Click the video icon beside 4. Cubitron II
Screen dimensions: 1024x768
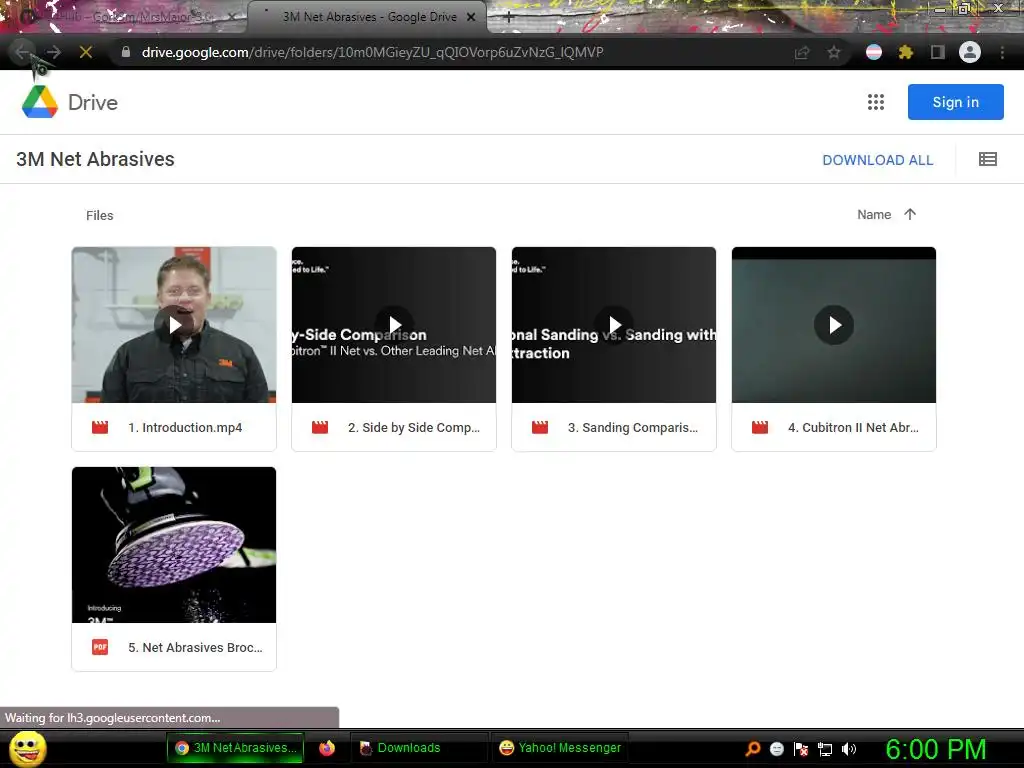click(760, 428)
